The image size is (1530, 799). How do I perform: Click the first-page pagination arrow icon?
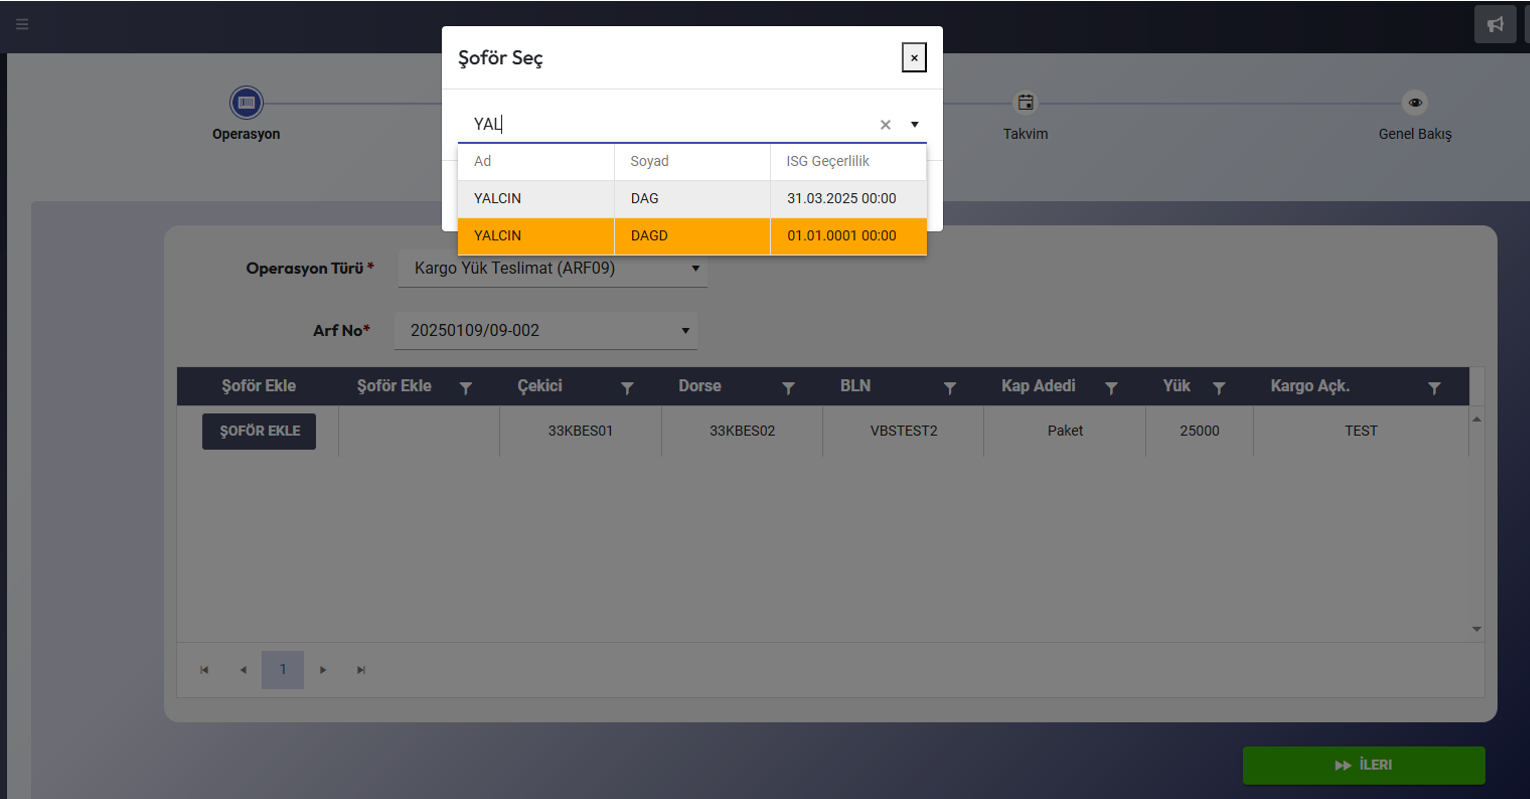(204, 670)
